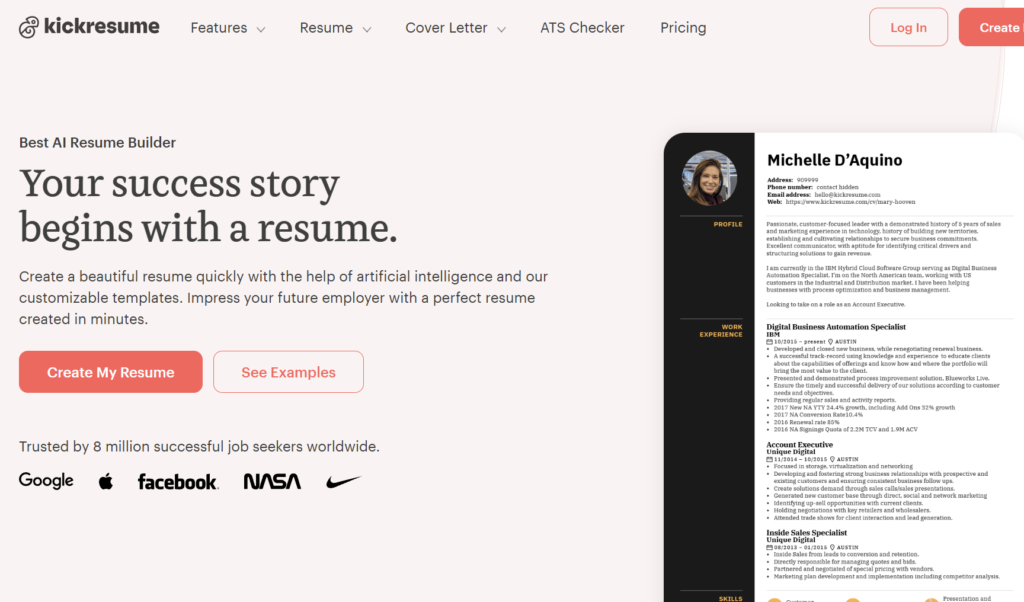The image size is (1024, 602).
Task: Click the Facebook logo
Action: [178, 482]
